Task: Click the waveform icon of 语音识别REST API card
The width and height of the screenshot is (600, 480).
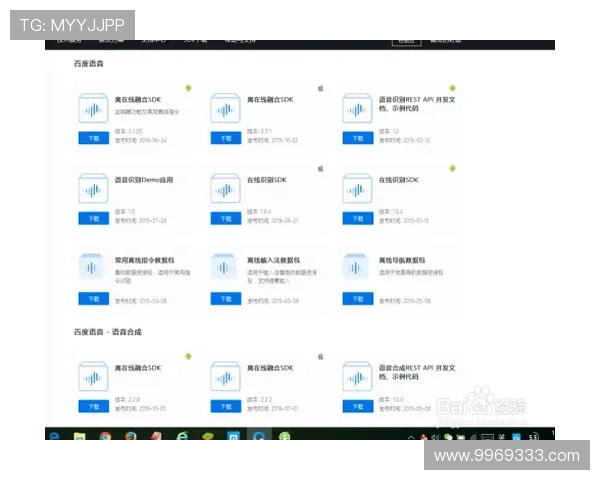Action: point(359,111)
